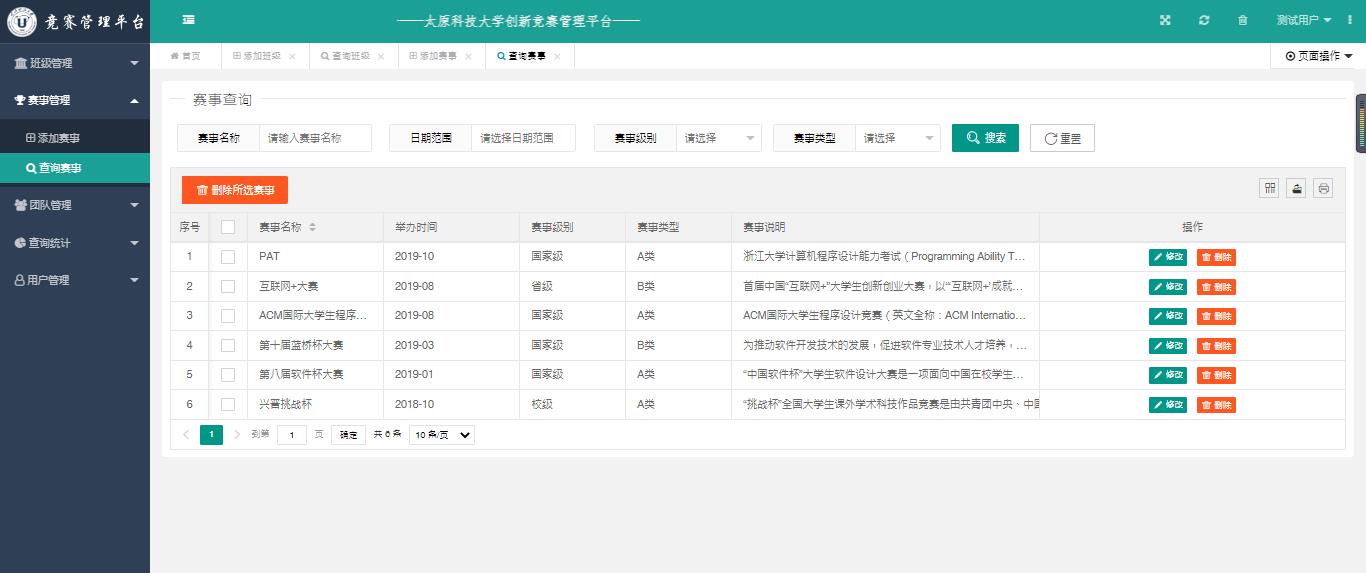Click the 赛事名称 input field

(x=314, y=138)
